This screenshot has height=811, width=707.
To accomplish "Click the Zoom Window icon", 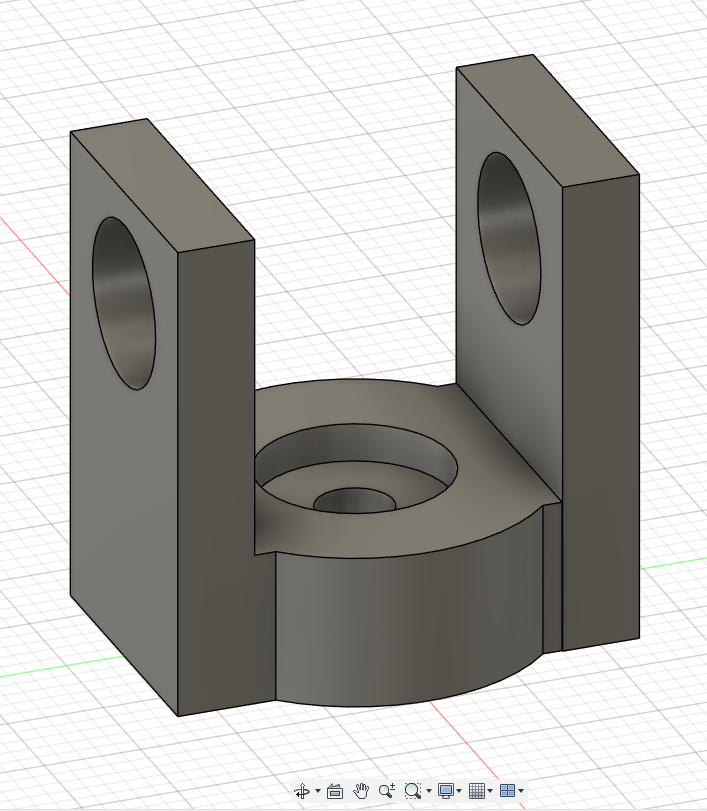I will coord(412,791).
